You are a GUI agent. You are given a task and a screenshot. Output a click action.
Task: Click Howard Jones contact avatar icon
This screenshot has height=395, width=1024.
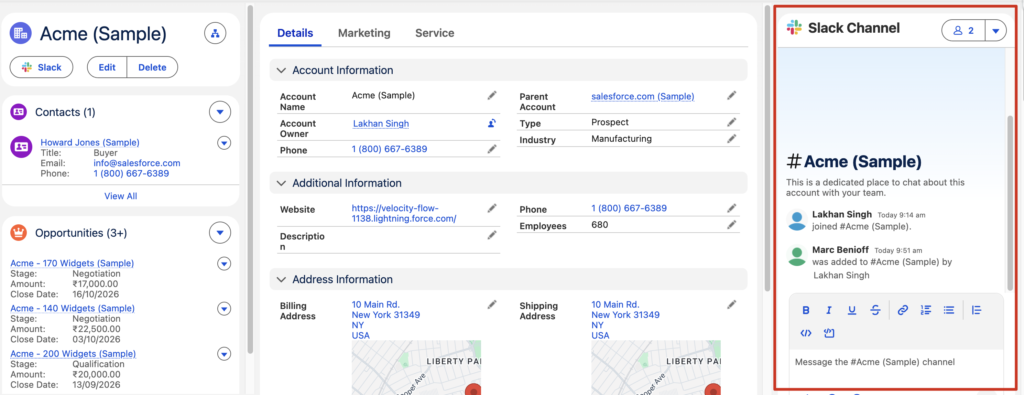pyautogui.click(x=21, y=146)
